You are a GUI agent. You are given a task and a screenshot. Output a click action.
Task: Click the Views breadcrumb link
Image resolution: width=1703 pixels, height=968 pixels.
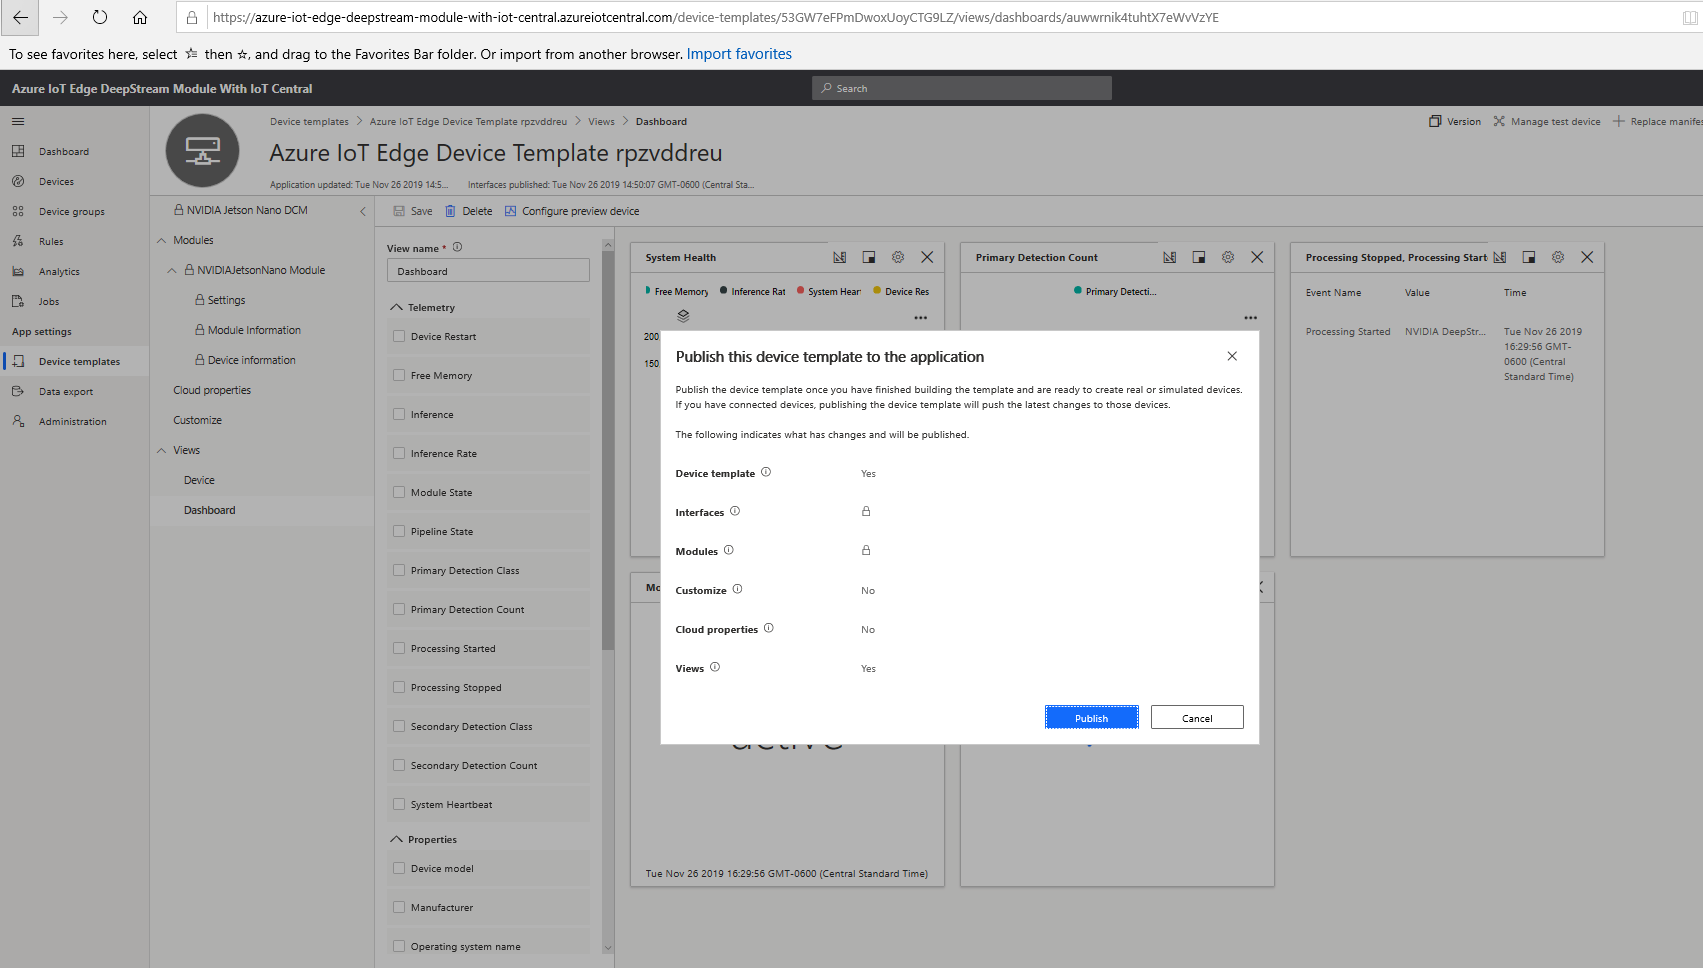tap(601, 121)
